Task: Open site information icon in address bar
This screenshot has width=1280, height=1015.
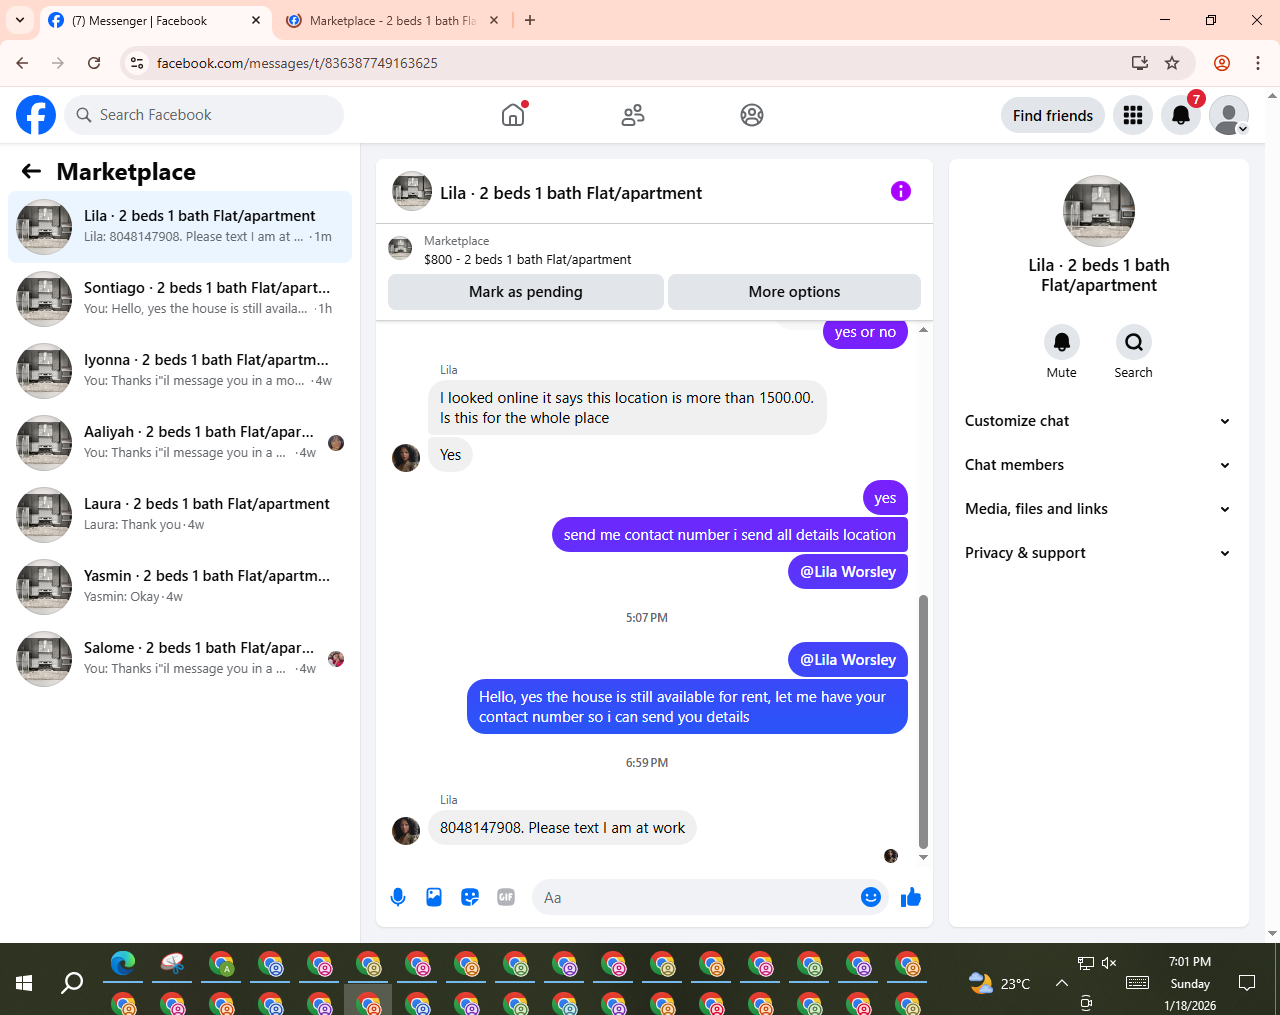Action: 138,63
